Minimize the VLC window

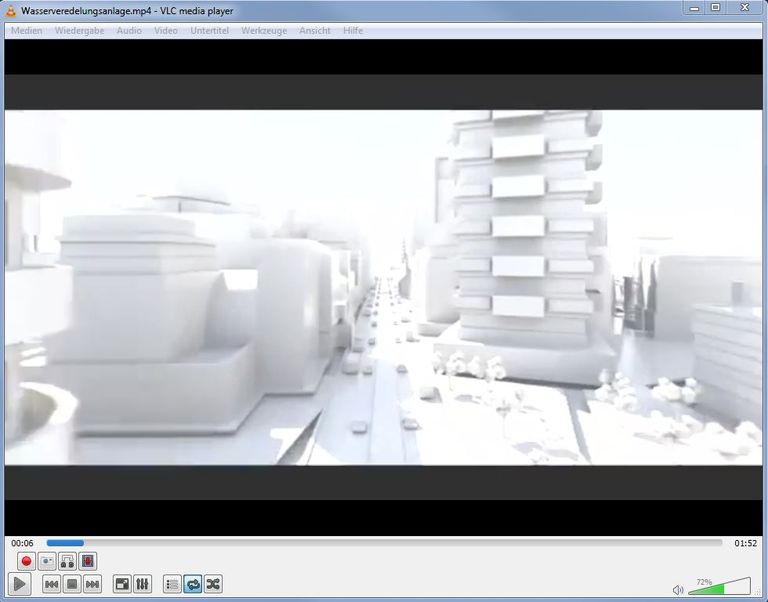(694, 7)
